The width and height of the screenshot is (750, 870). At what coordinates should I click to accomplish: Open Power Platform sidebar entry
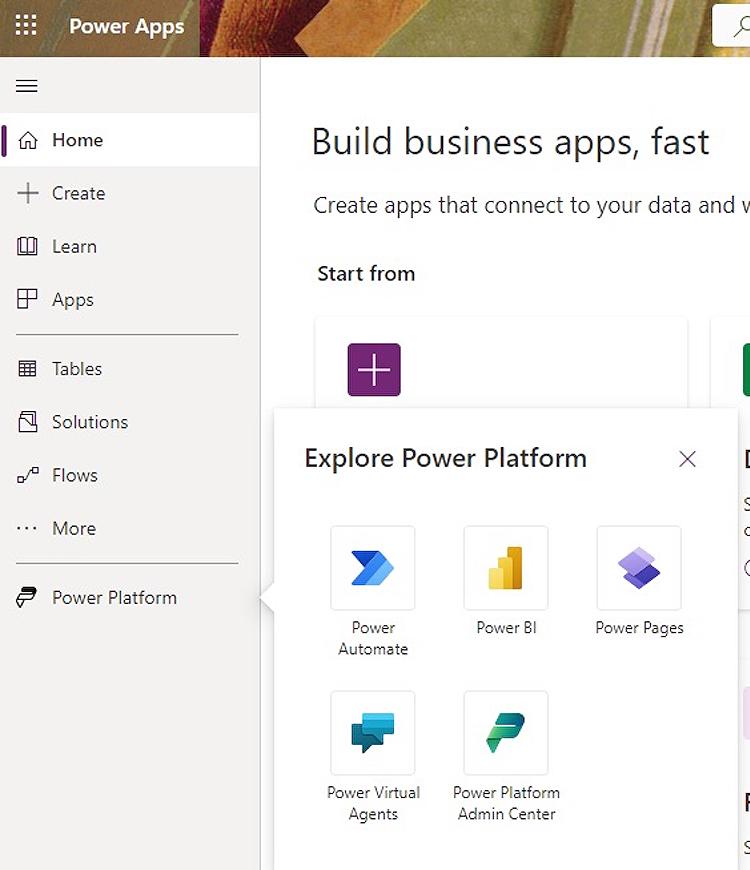(114, 597)
